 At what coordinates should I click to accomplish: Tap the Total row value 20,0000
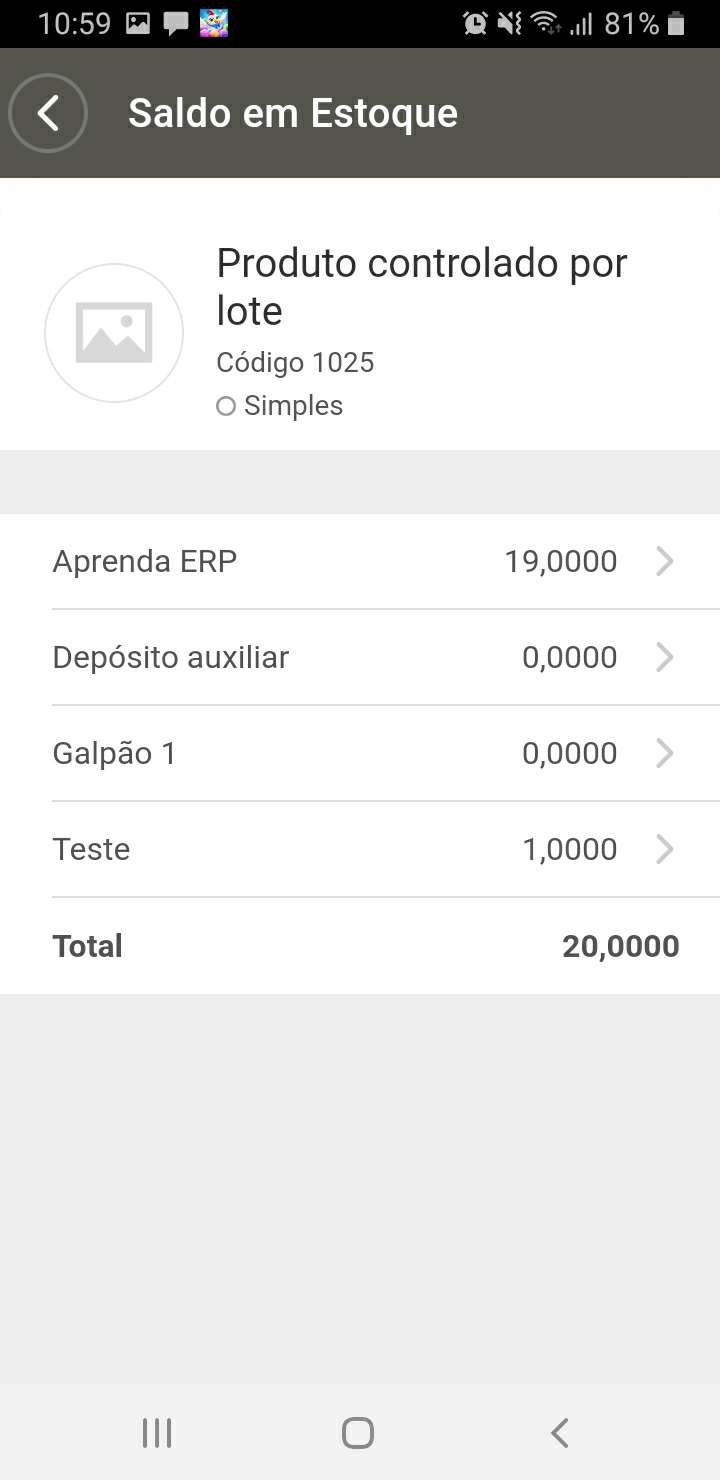pos(620,946)
